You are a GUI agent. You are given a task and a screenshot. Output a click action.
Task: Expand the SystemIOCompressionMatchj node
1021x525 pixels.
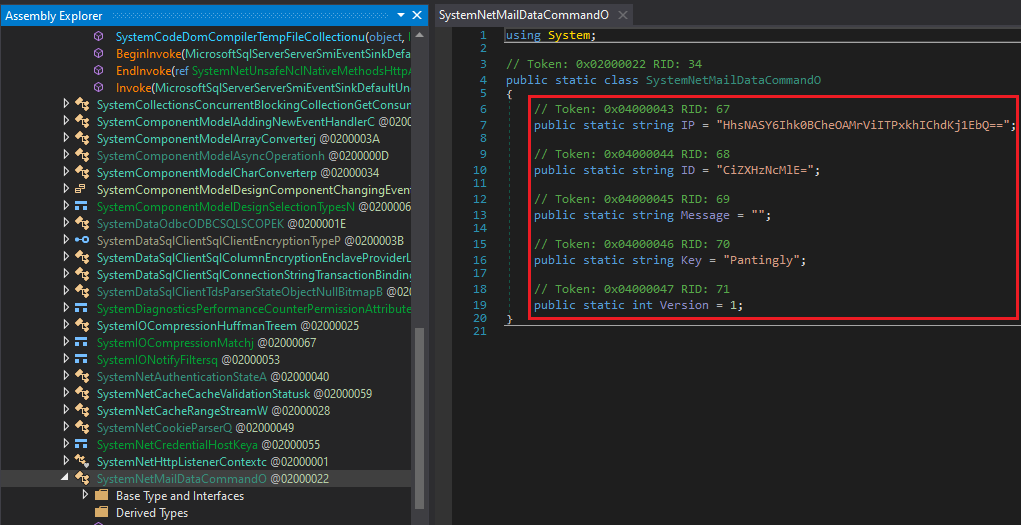pos(66,341)
